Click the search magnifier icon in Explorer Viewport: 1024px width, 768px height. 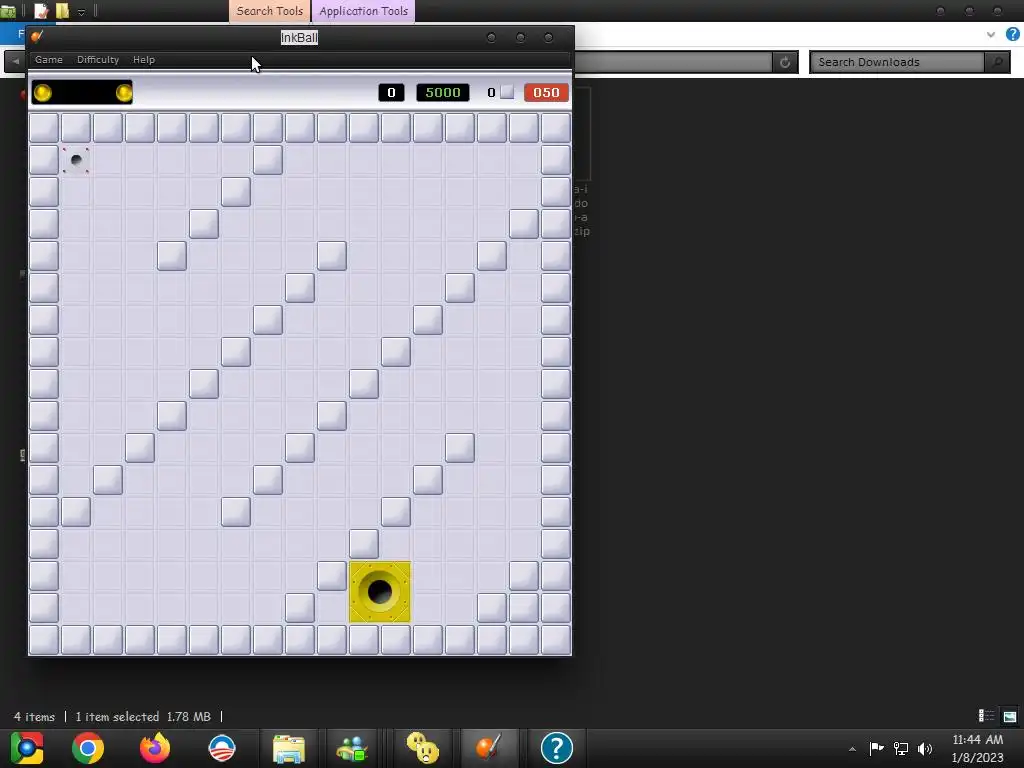pos(997,62)
